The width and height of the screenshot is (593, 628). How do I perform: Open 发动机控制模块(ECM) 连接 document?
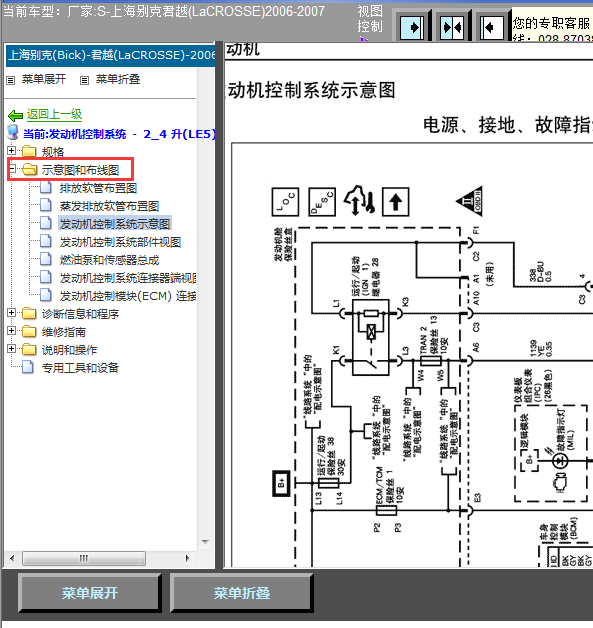[x=128, y=296]
